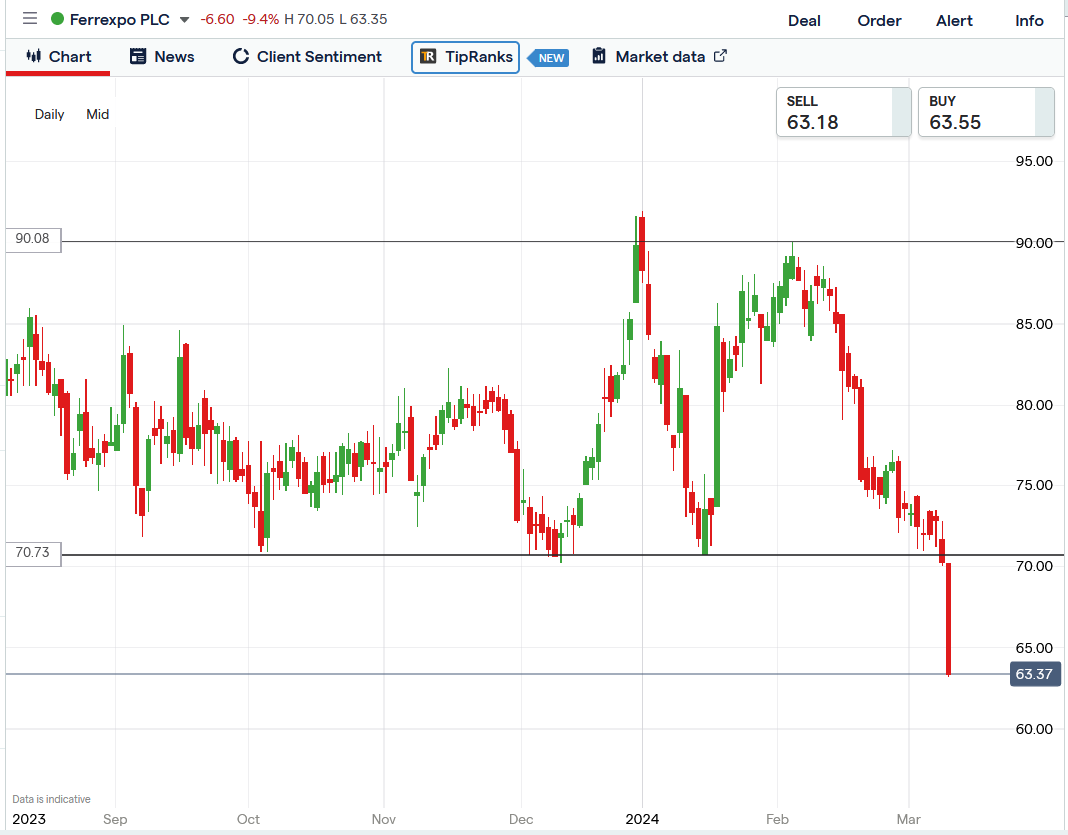This screenshot has width=1068, height=835.
Task: Open the Market data tab
Action: (x=659, y=57)
